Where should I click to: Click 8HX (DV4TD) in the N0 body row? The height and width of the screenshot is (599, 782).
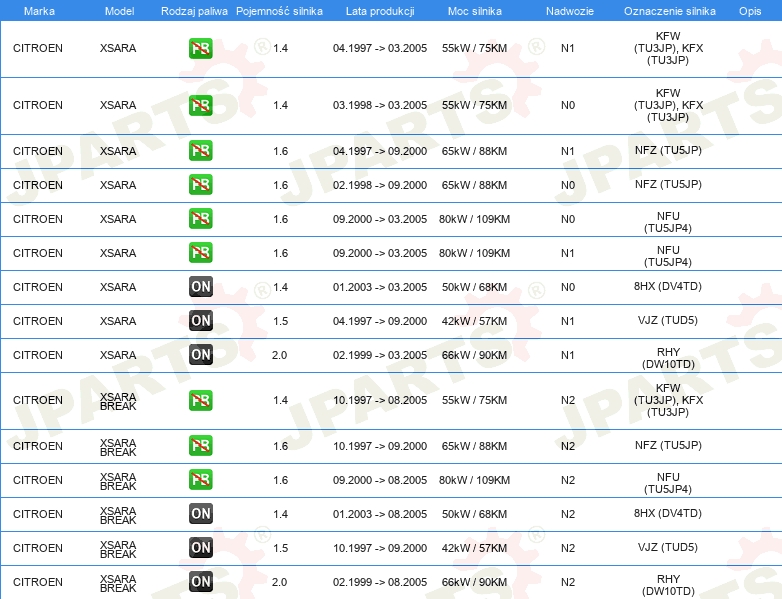[668, 286]
